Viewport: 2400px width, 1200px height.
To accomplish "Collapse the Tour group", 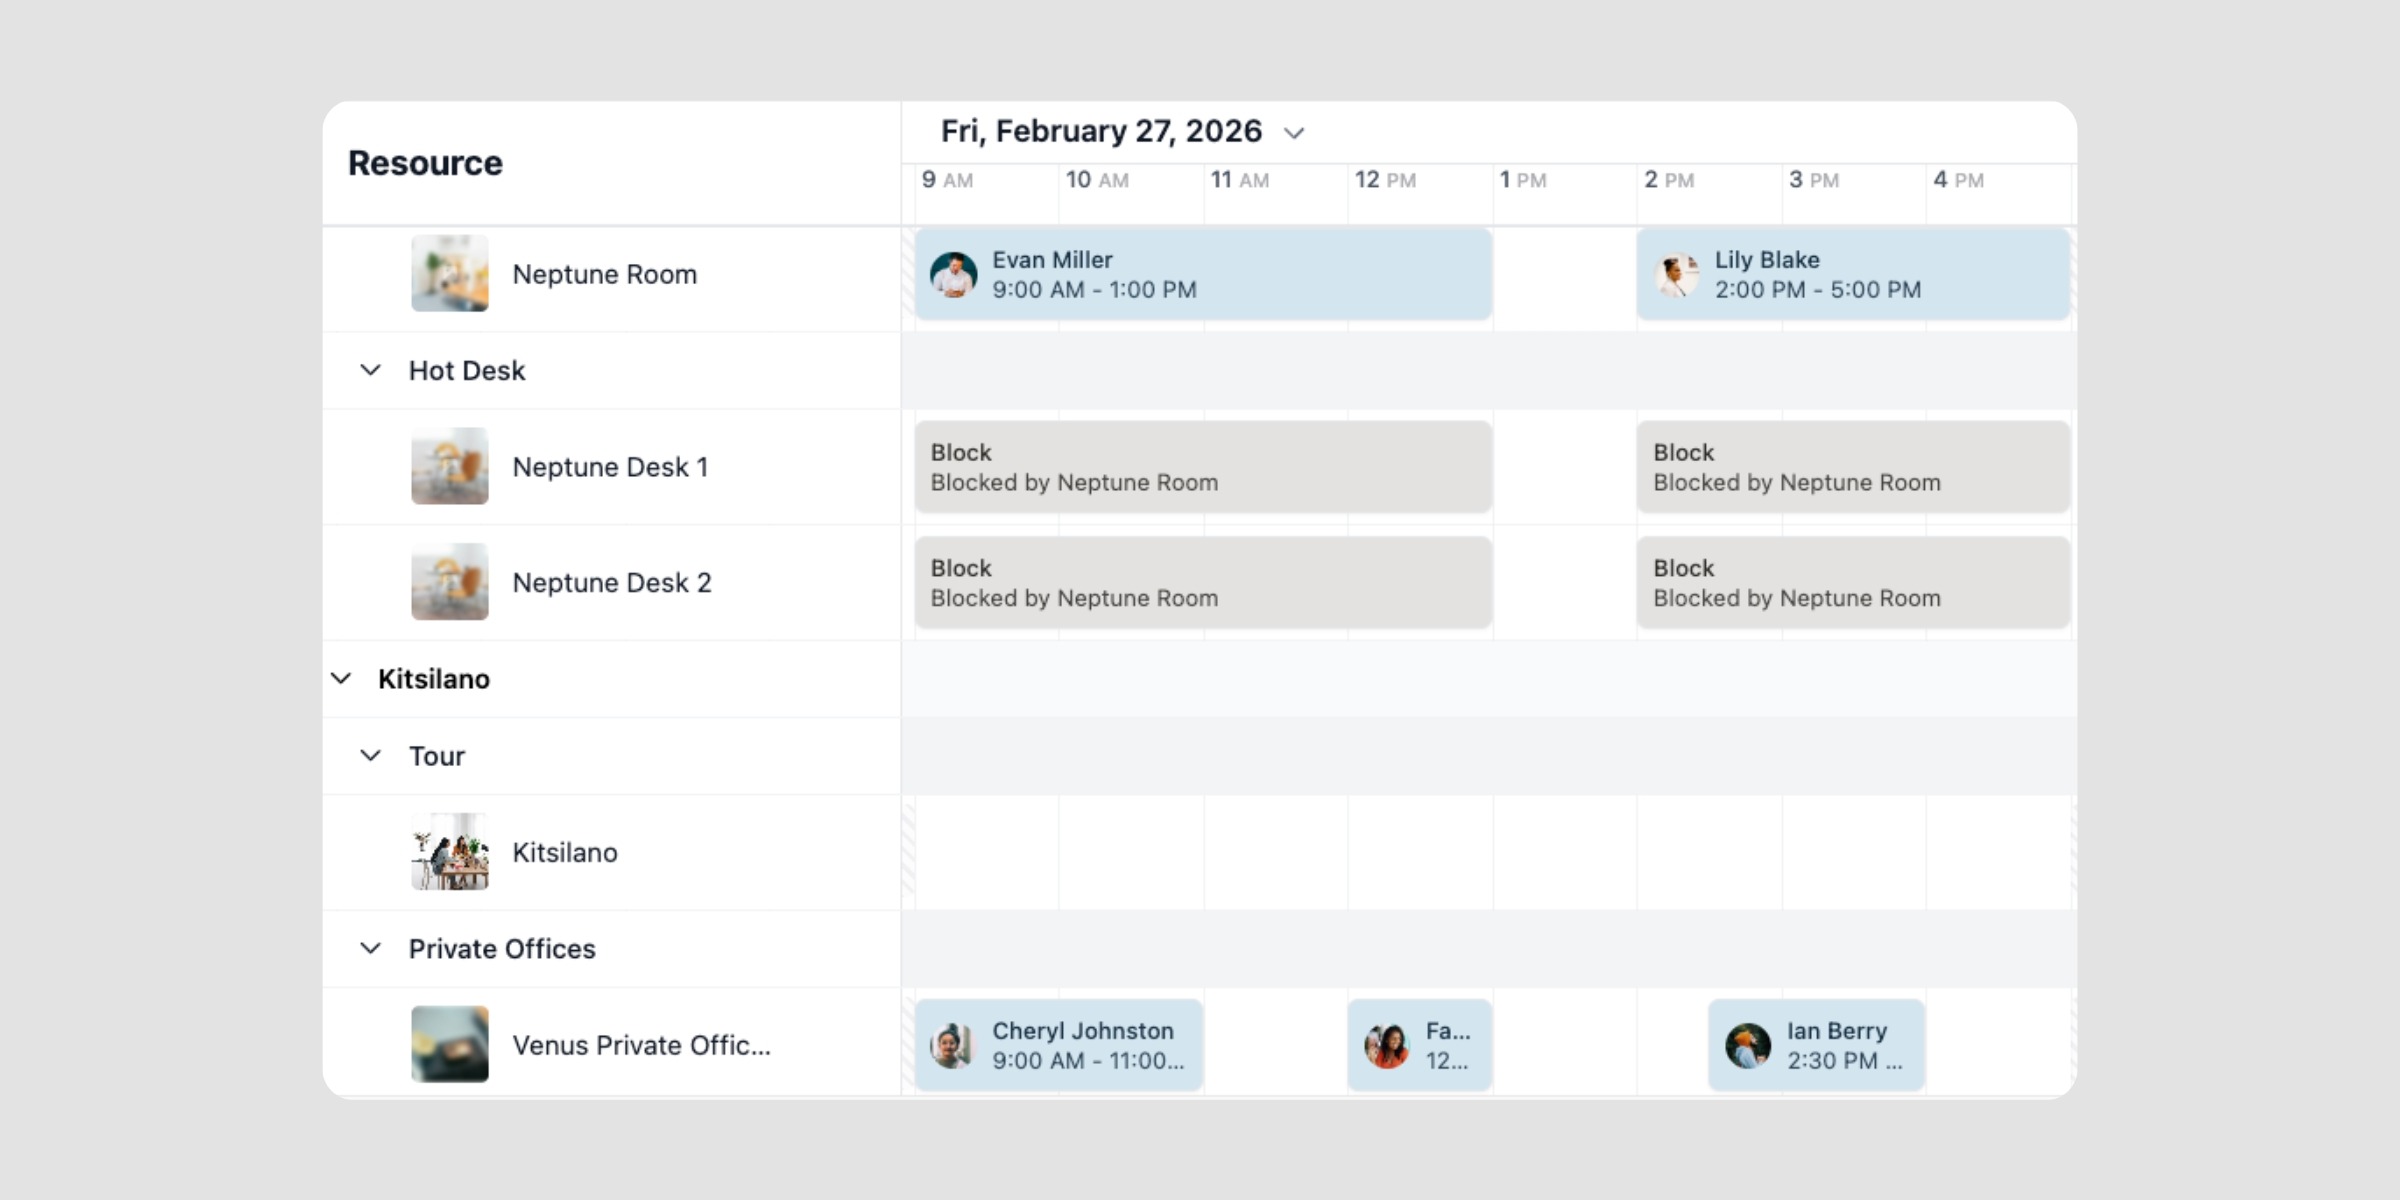I will [x=370, y=756].
